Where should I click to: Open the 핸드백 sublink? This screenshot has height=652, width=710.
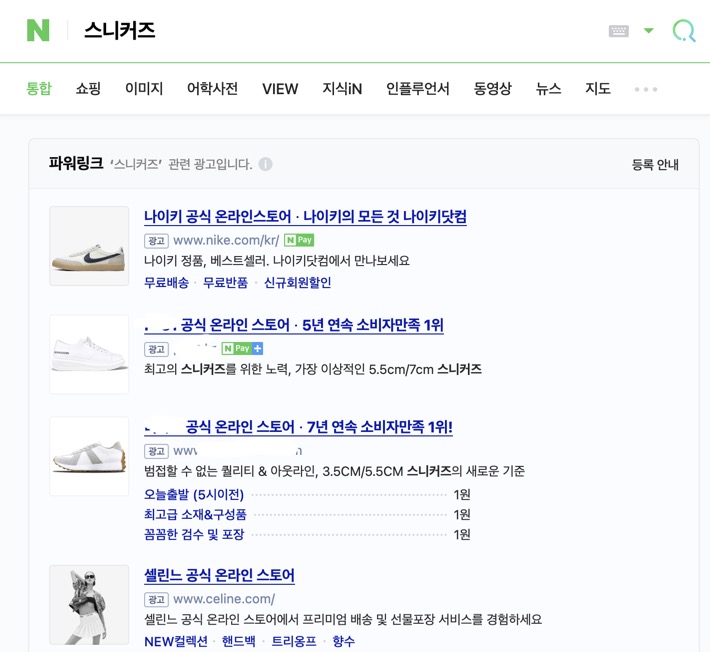pos(239,641)
